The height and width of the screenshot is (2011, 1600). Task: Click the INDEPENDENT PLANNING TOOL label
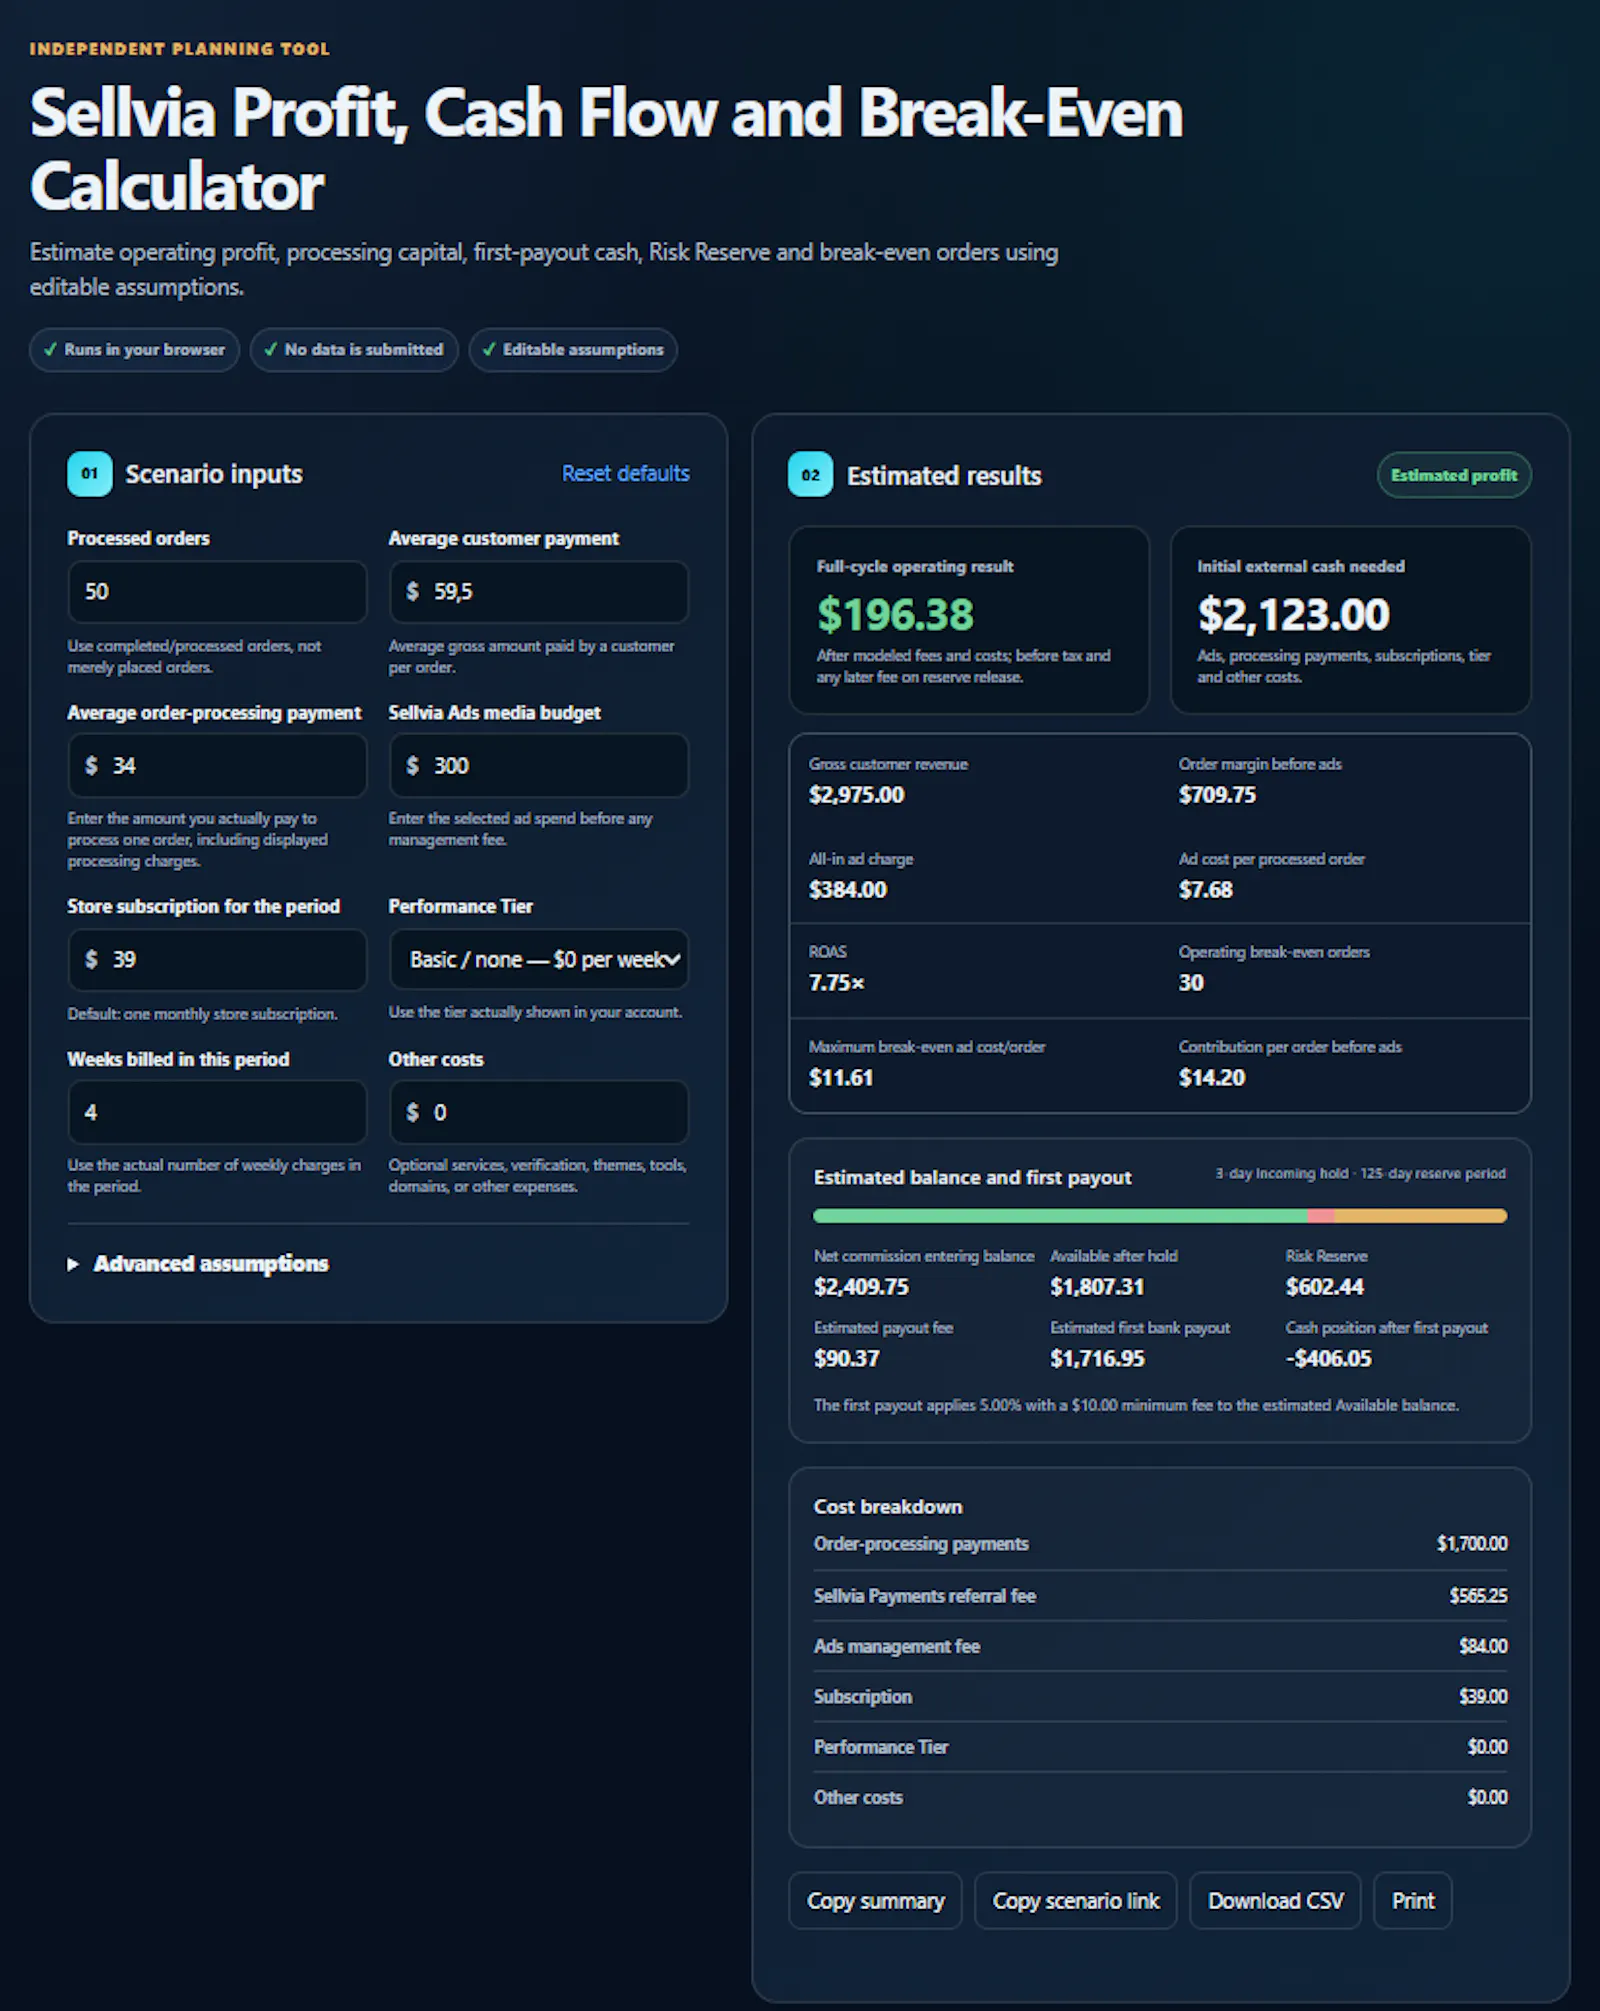click(180, 49)
